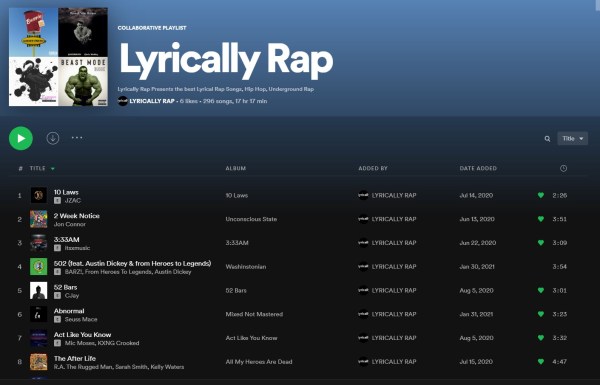Unlike 3:33AM with its heart icon
The width and height of the screenshot is (600, 385).
541,243
